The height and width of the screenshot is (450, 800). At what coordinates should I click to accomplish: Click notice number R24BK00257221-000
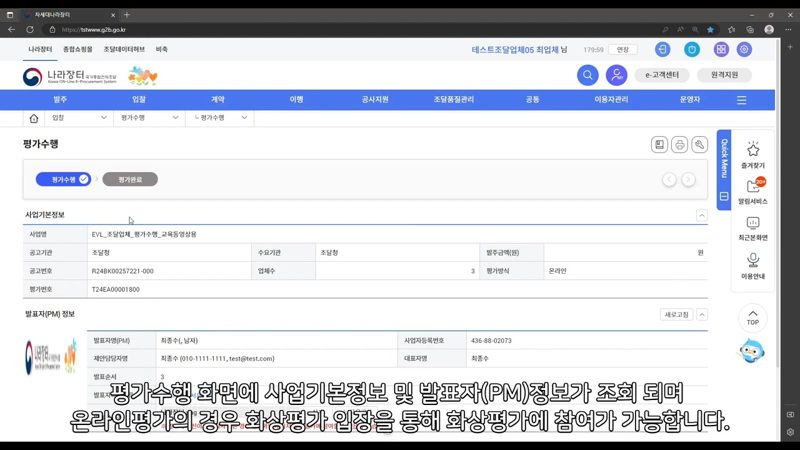[x=122, y=271]
